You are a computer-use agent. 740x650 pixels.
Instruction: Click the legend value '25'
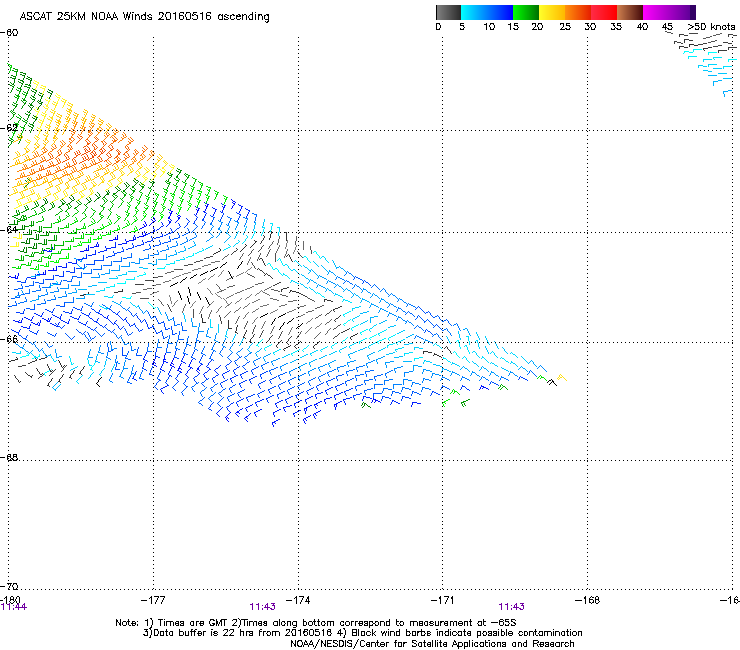pos(565,27)
